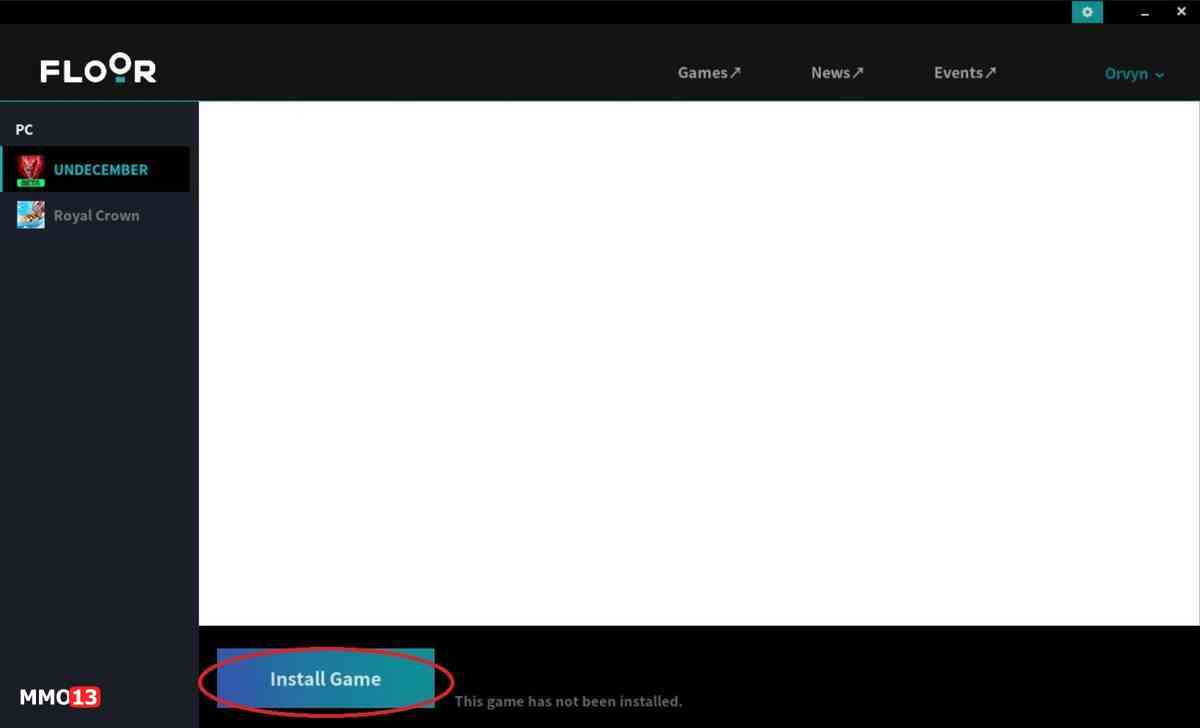Open the settings gear in the title bar

1087,12
